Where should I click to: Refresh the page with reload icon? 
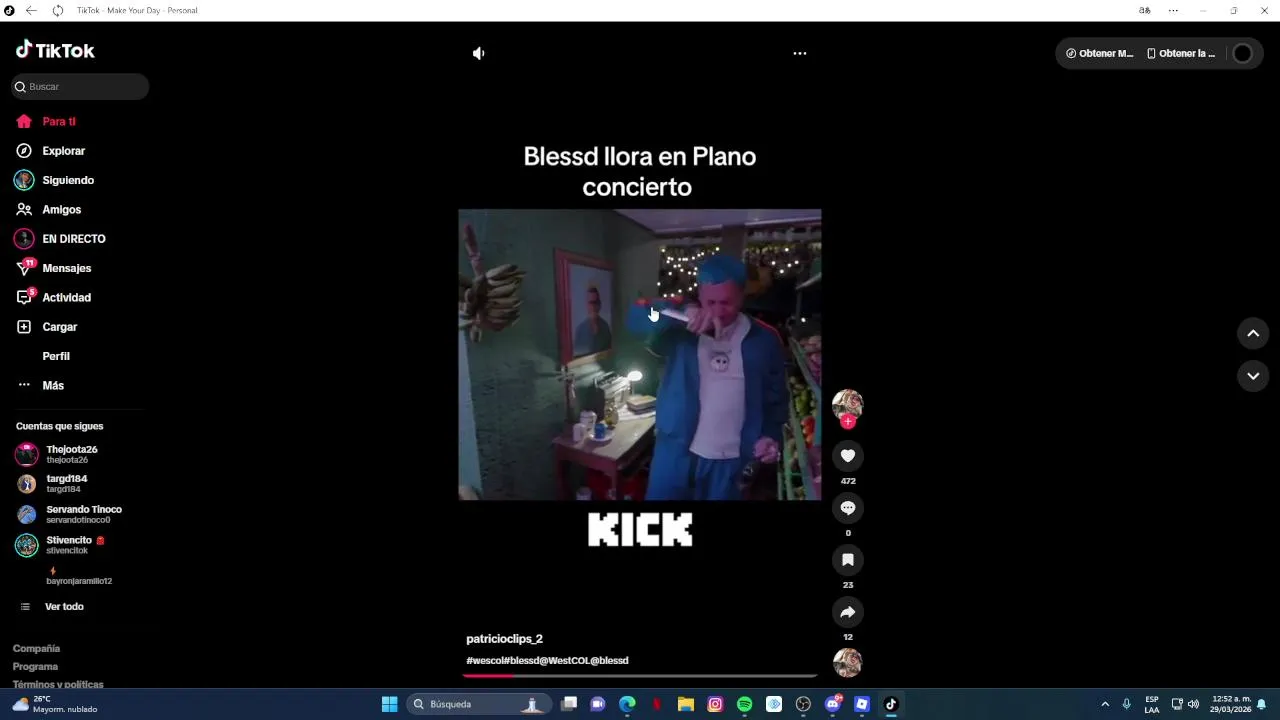coord(57,10)
